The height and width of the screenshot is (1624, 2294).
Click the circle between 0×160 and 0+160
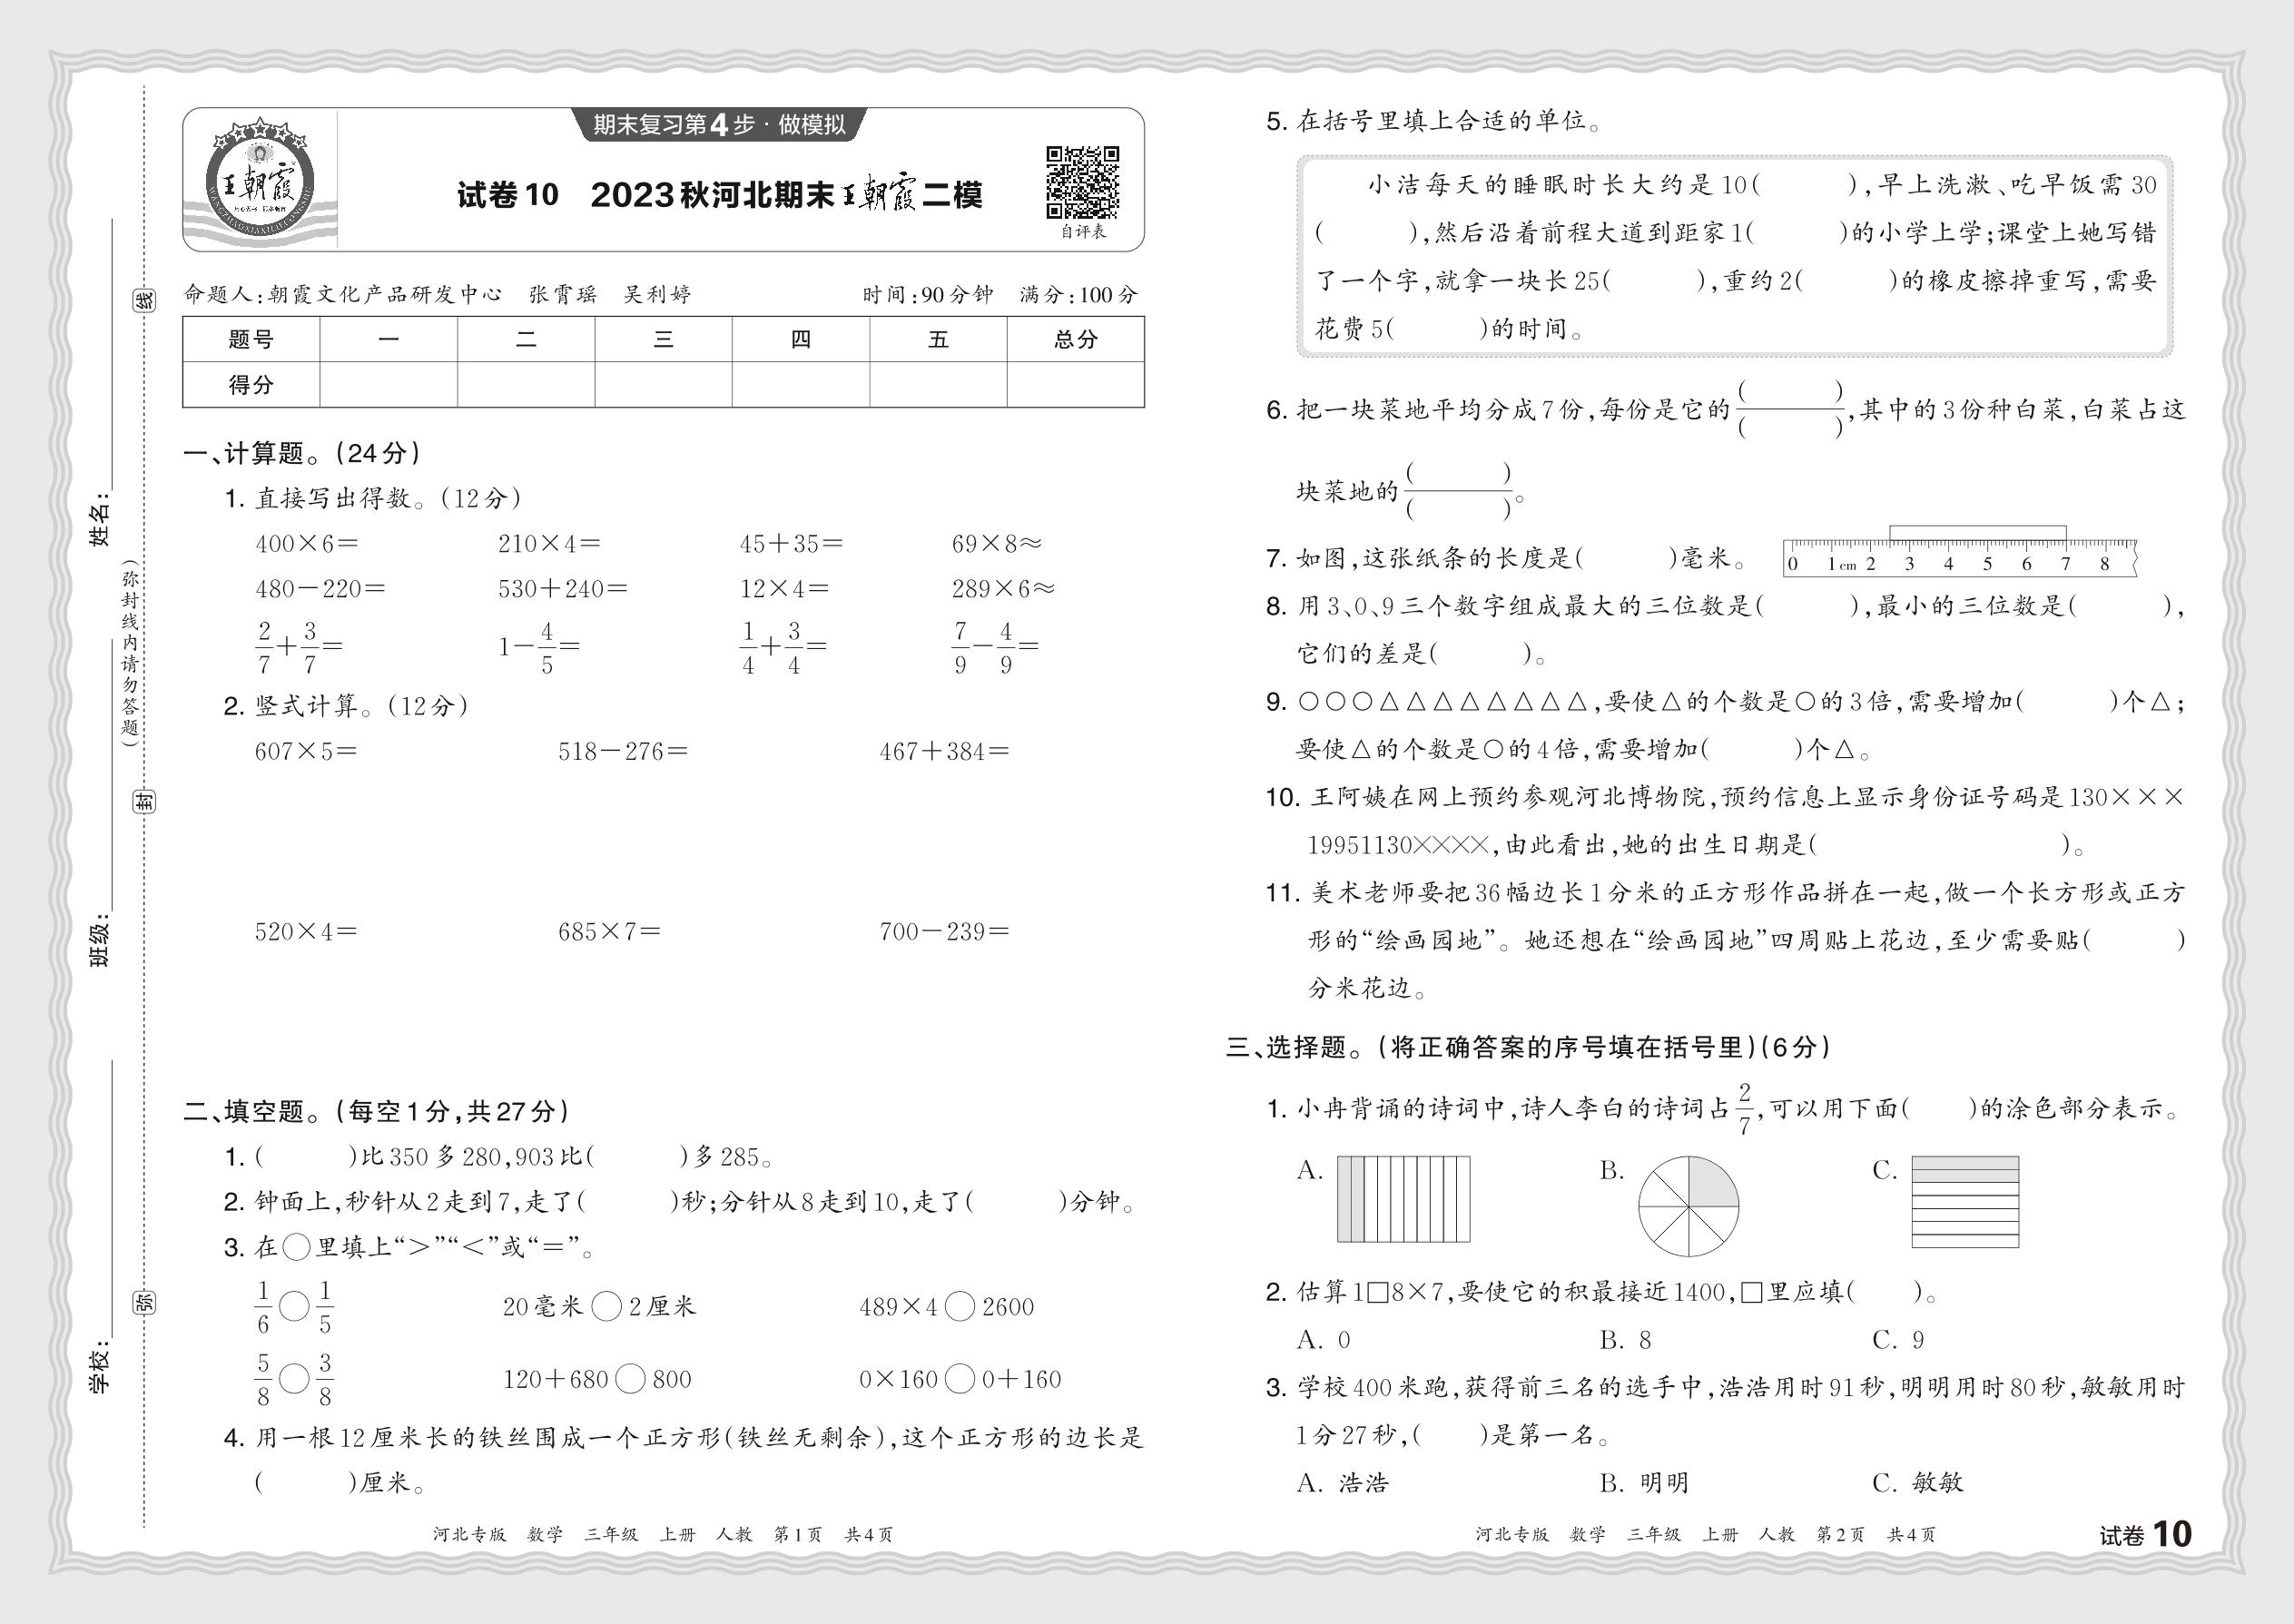coord(959,1379)
